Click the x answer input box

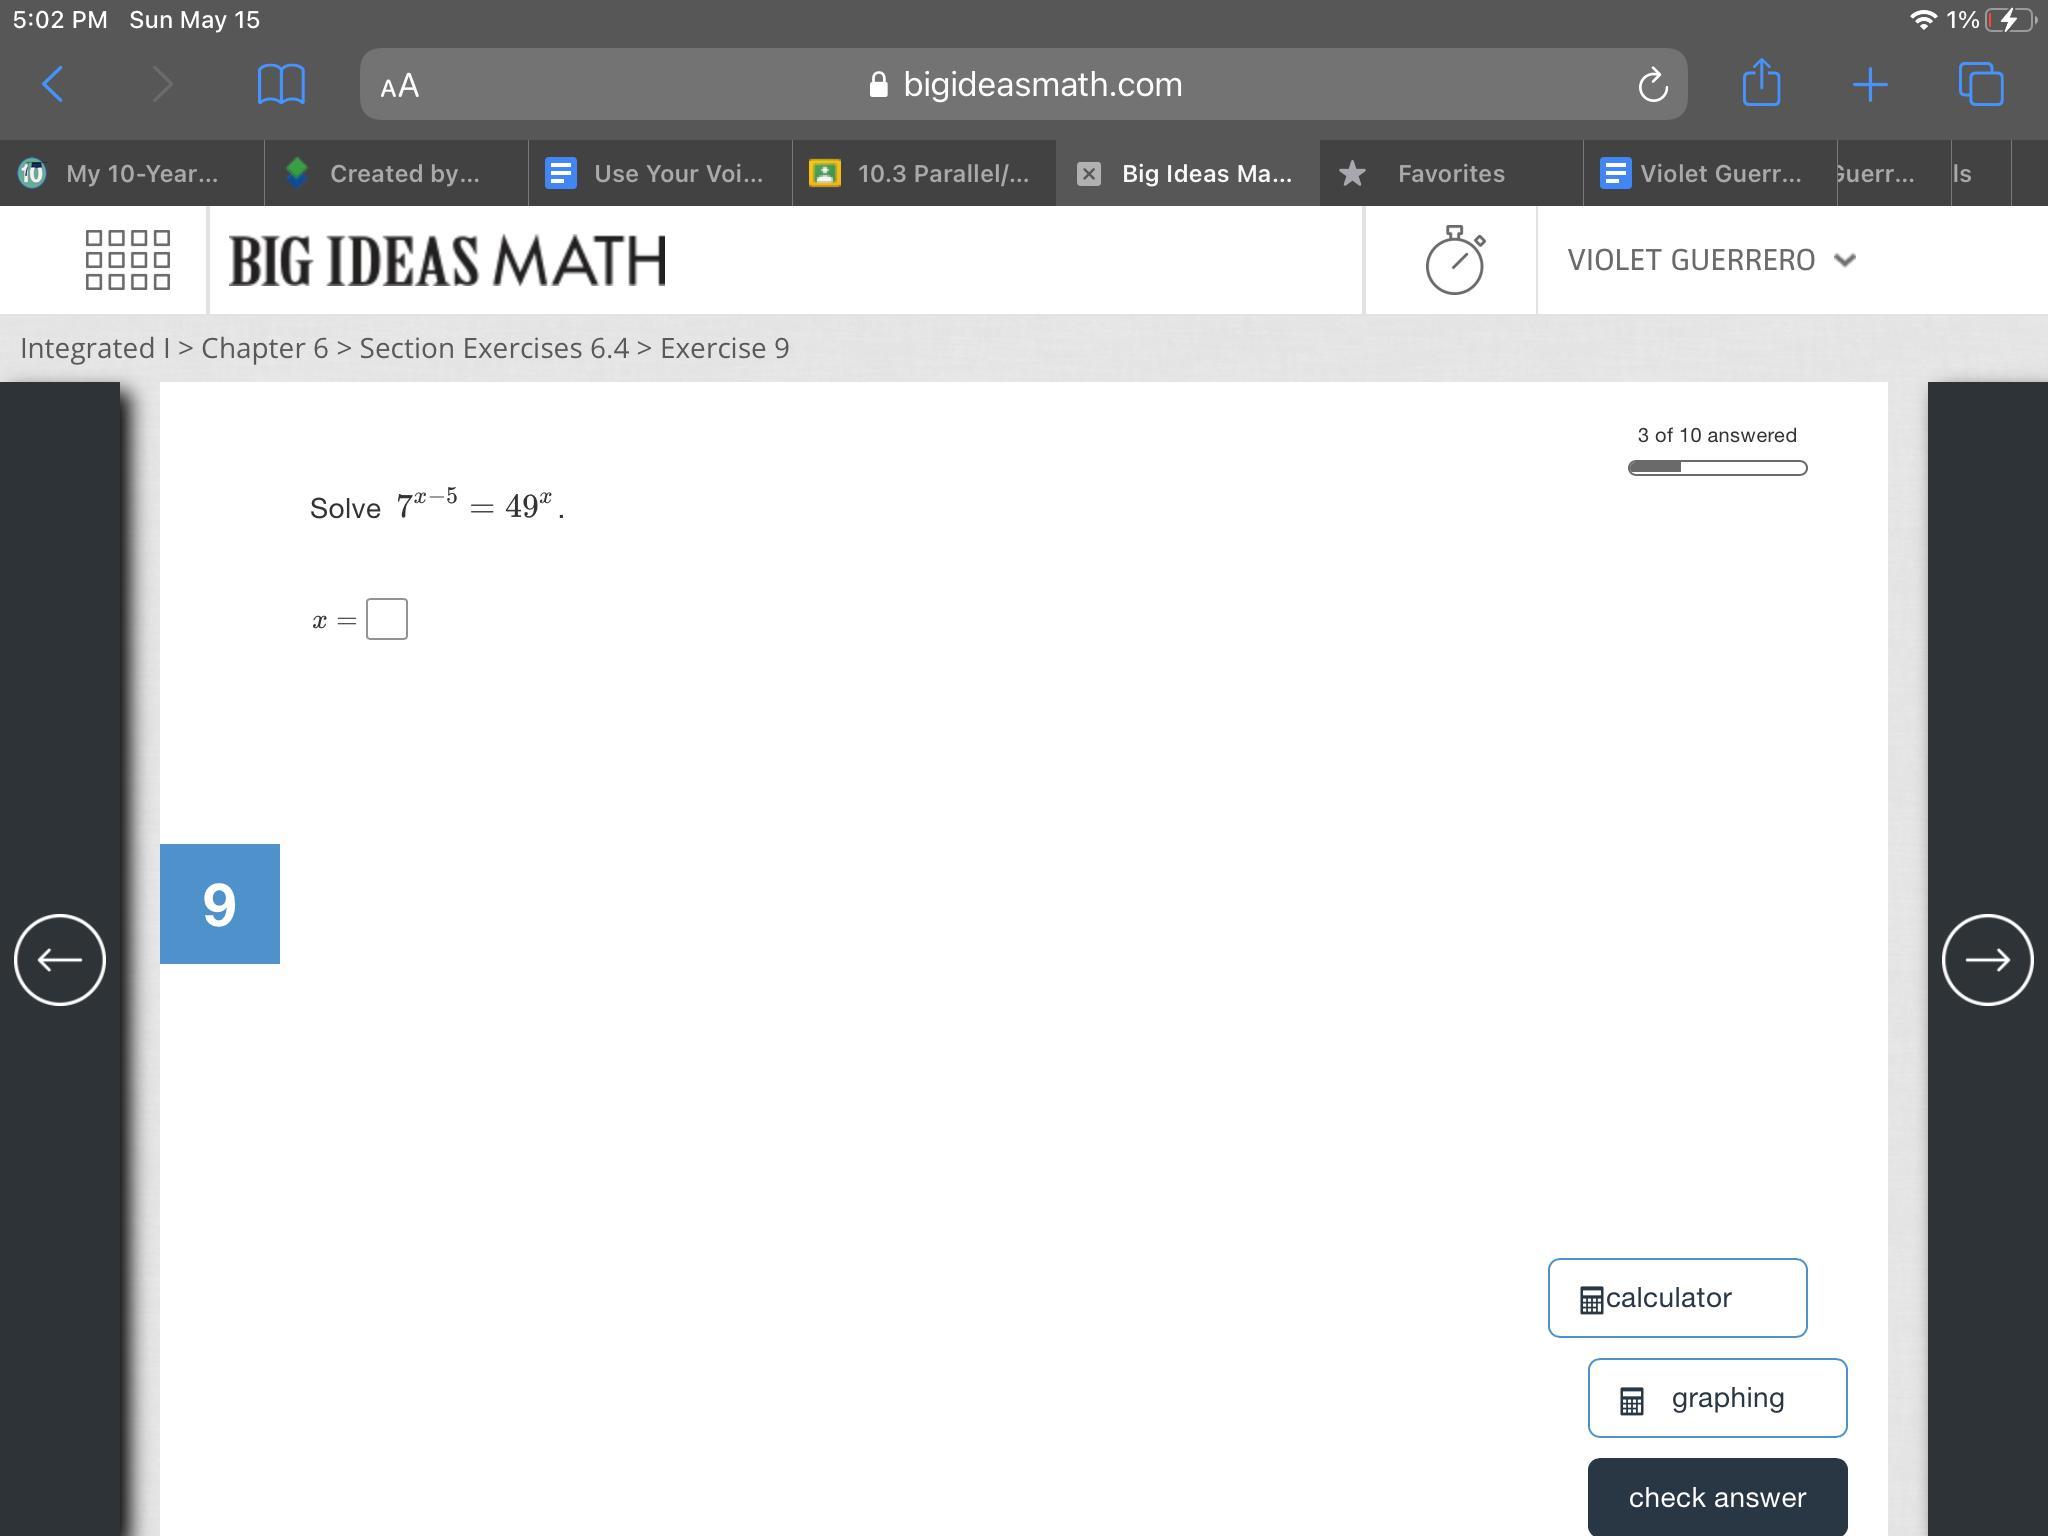pos(387,619)
